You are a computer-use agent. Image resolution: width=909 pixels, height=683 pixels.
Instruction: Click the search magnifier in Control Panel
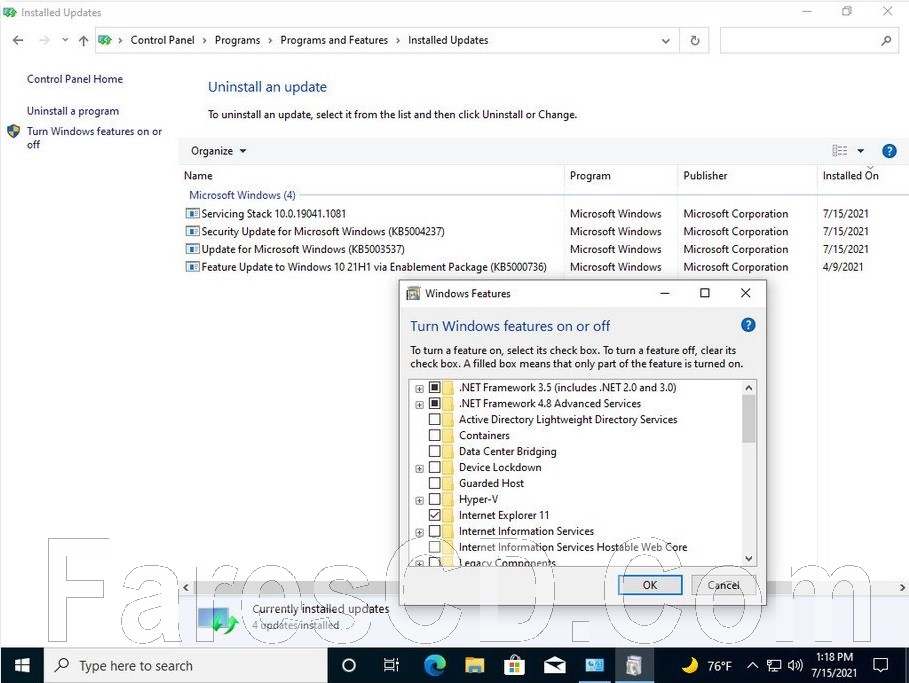[x=886, y=40]
